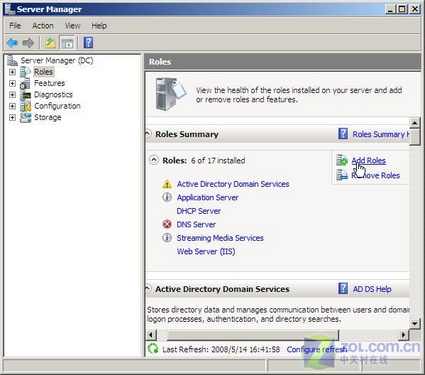Select the Diagnostics tree item label

(x=53, y=95)
